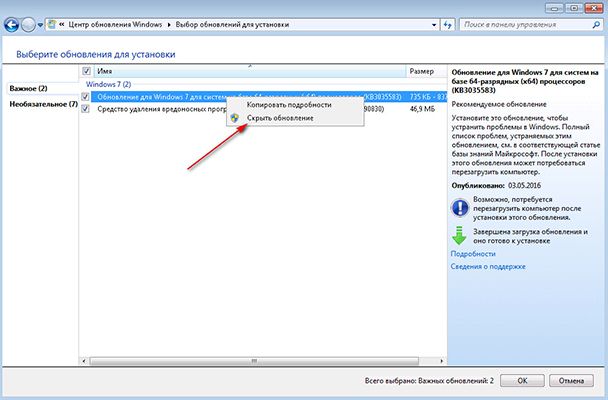Refresh the page with the refresh icon
608x400 pixels.
[448, 25]
